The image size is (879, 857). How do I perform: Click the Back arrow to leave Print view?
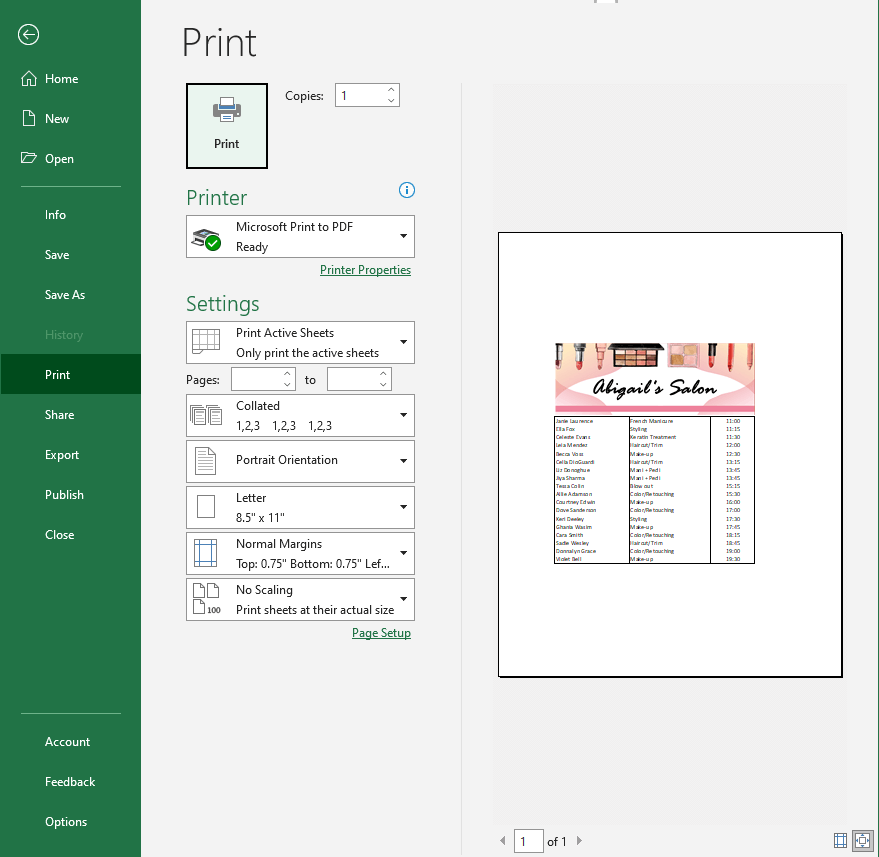coord(28,34)
